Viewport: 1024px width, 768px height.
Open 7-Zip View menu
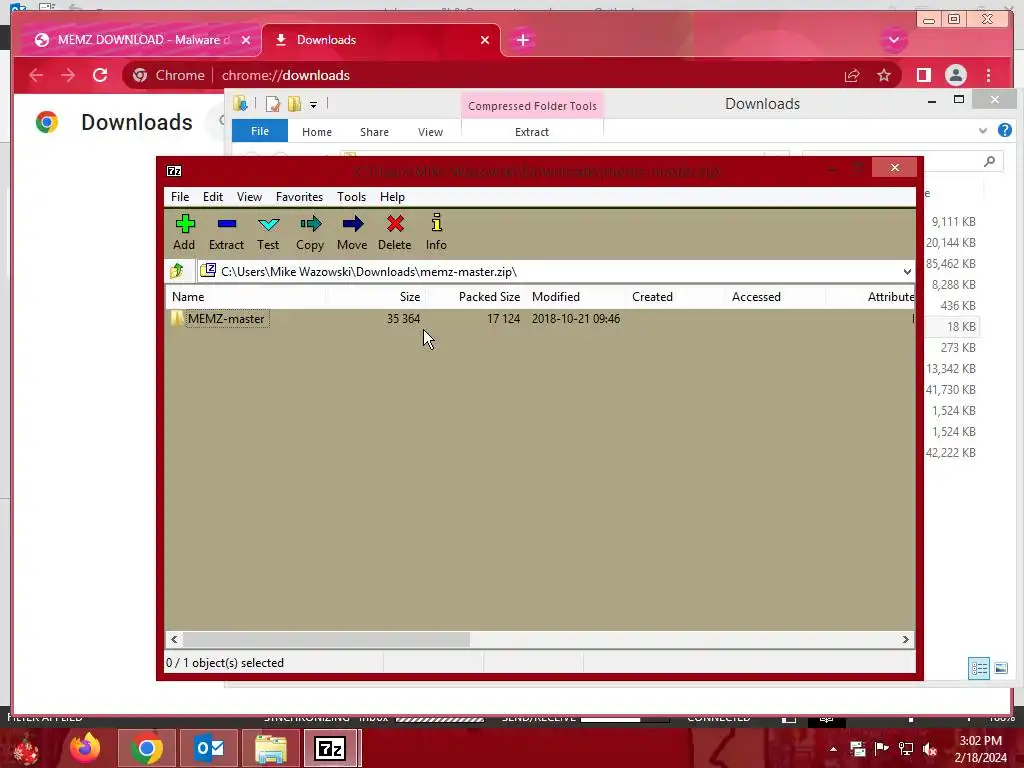(x=249, y=197)
